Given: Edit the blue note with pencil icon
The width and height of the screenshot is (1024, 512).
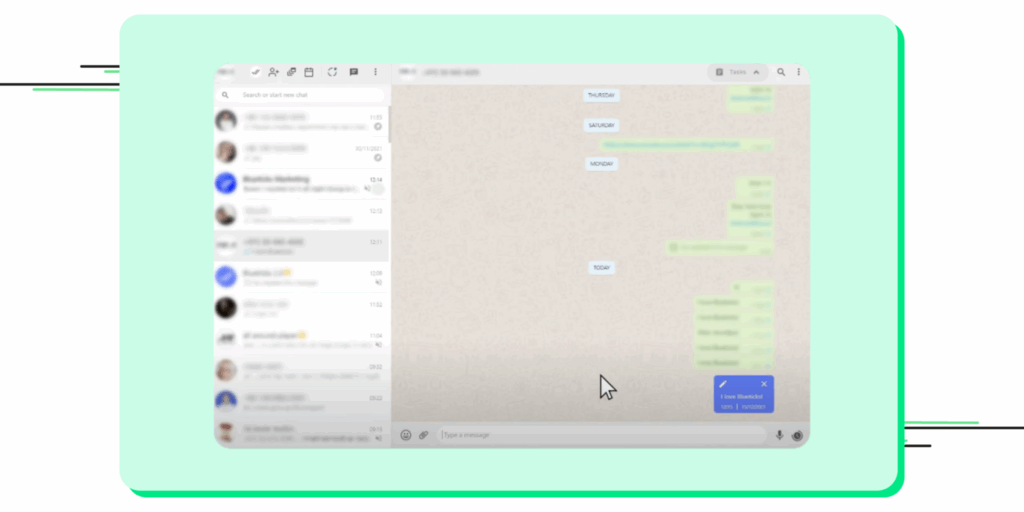Looking at the screenshot, I should [x=723, y=384].
